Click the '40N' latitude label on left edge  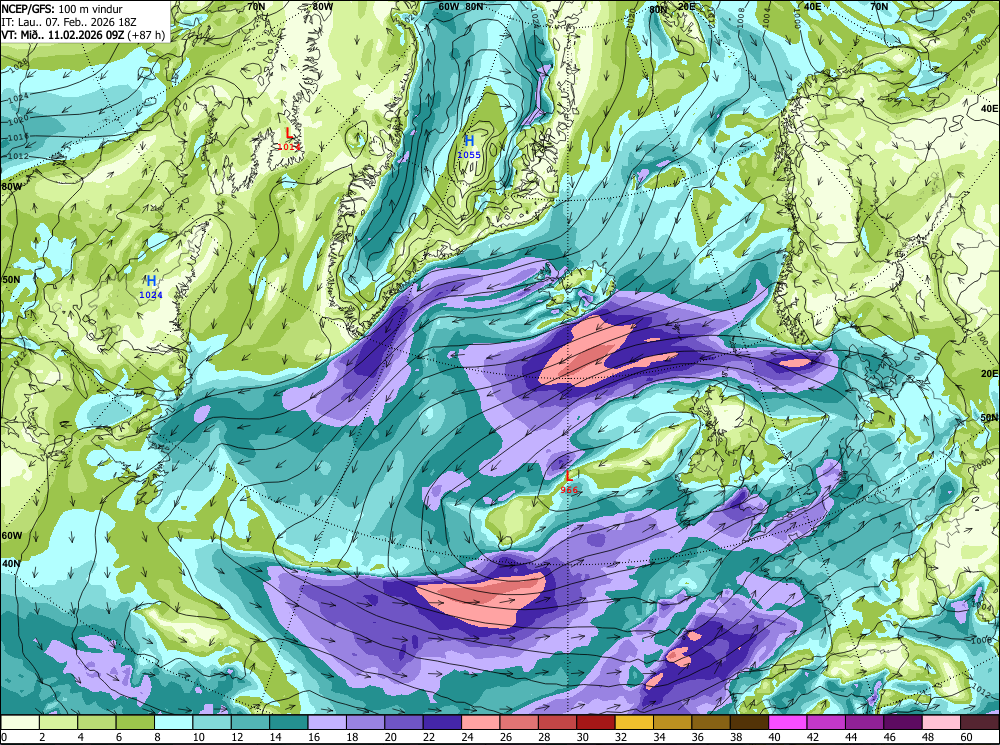[x=11, y=564]
